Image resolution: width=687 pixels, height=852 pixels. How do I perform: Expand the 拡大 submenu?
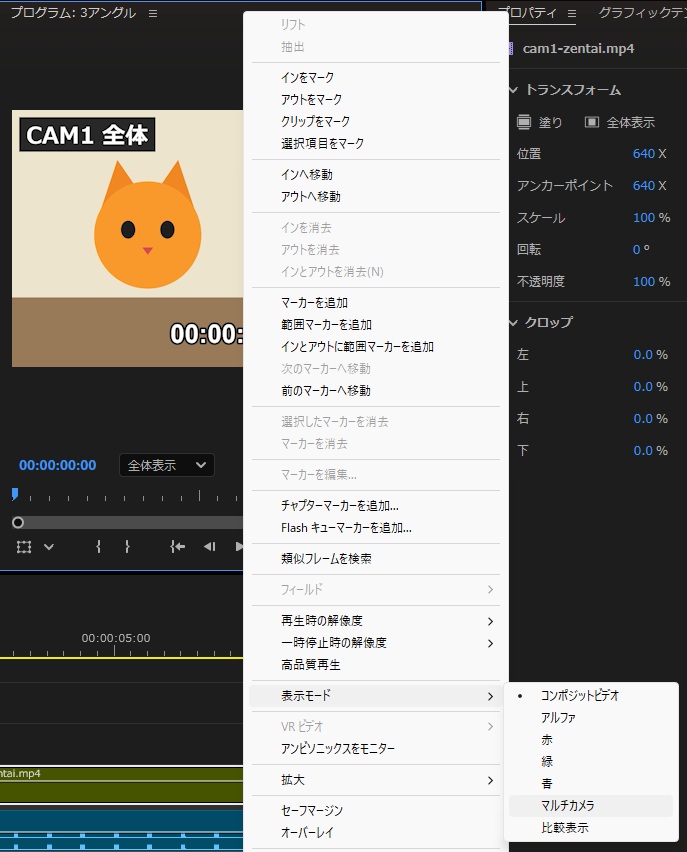point(376,780)
